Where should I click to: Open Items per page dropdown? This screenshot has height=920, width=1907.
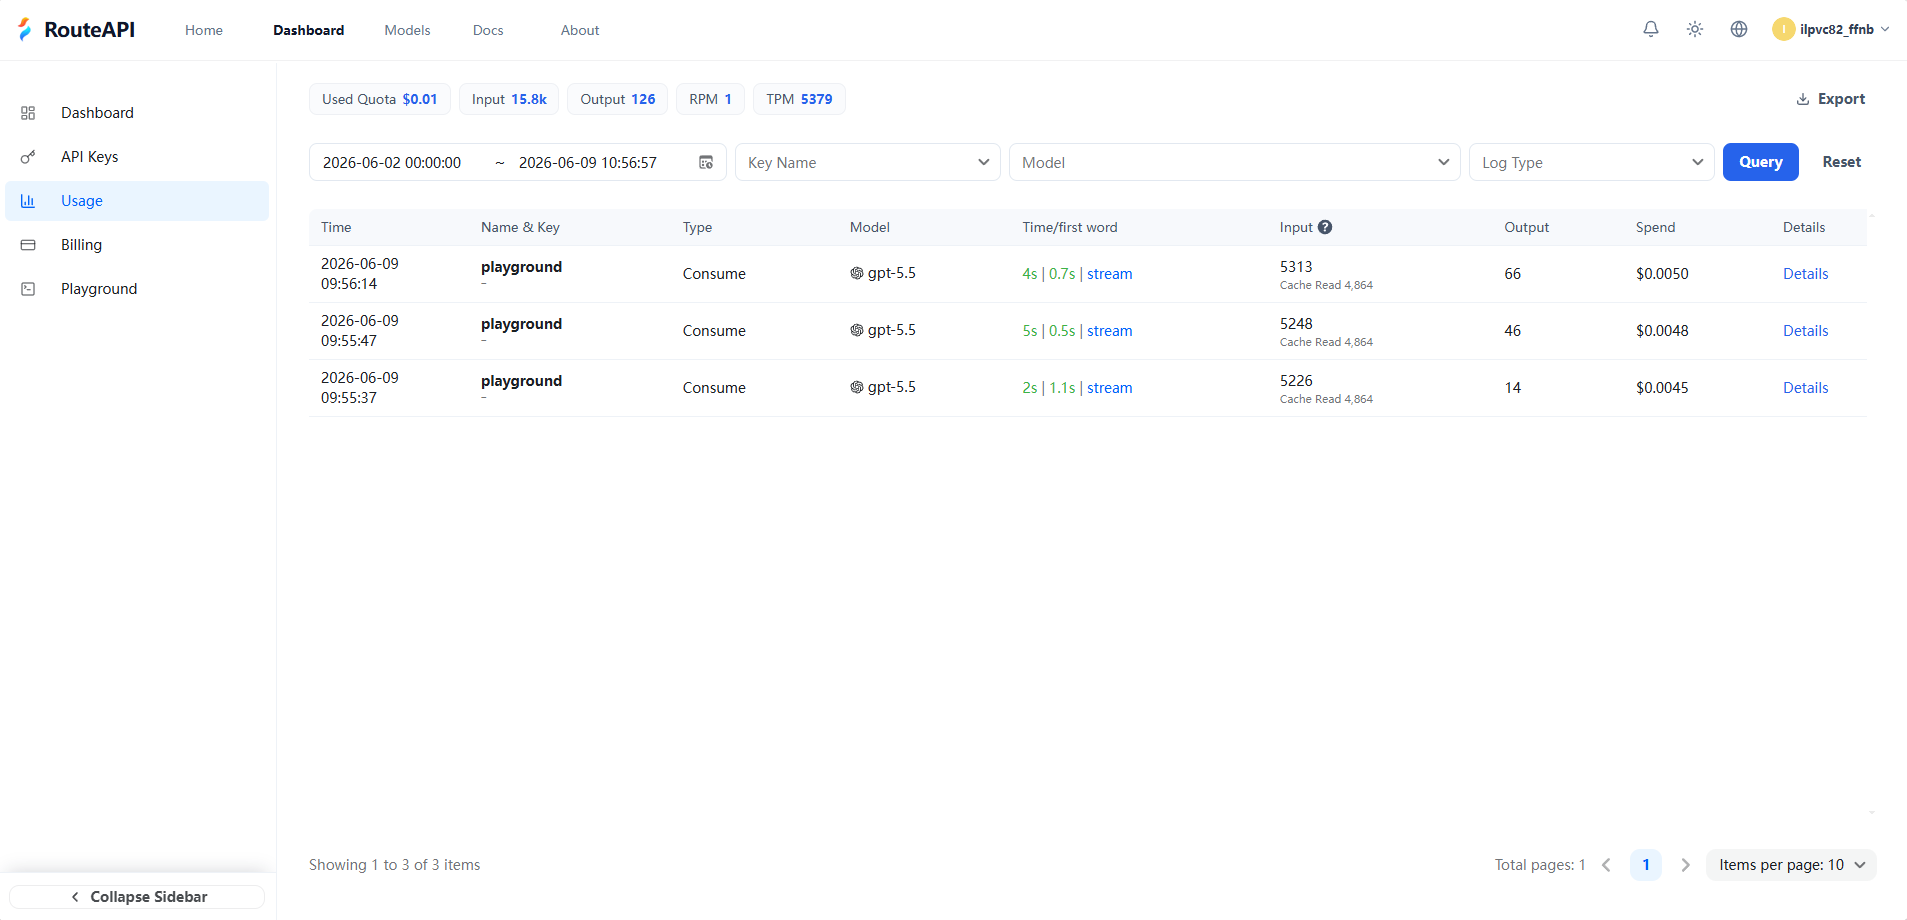pos(1791,865)
